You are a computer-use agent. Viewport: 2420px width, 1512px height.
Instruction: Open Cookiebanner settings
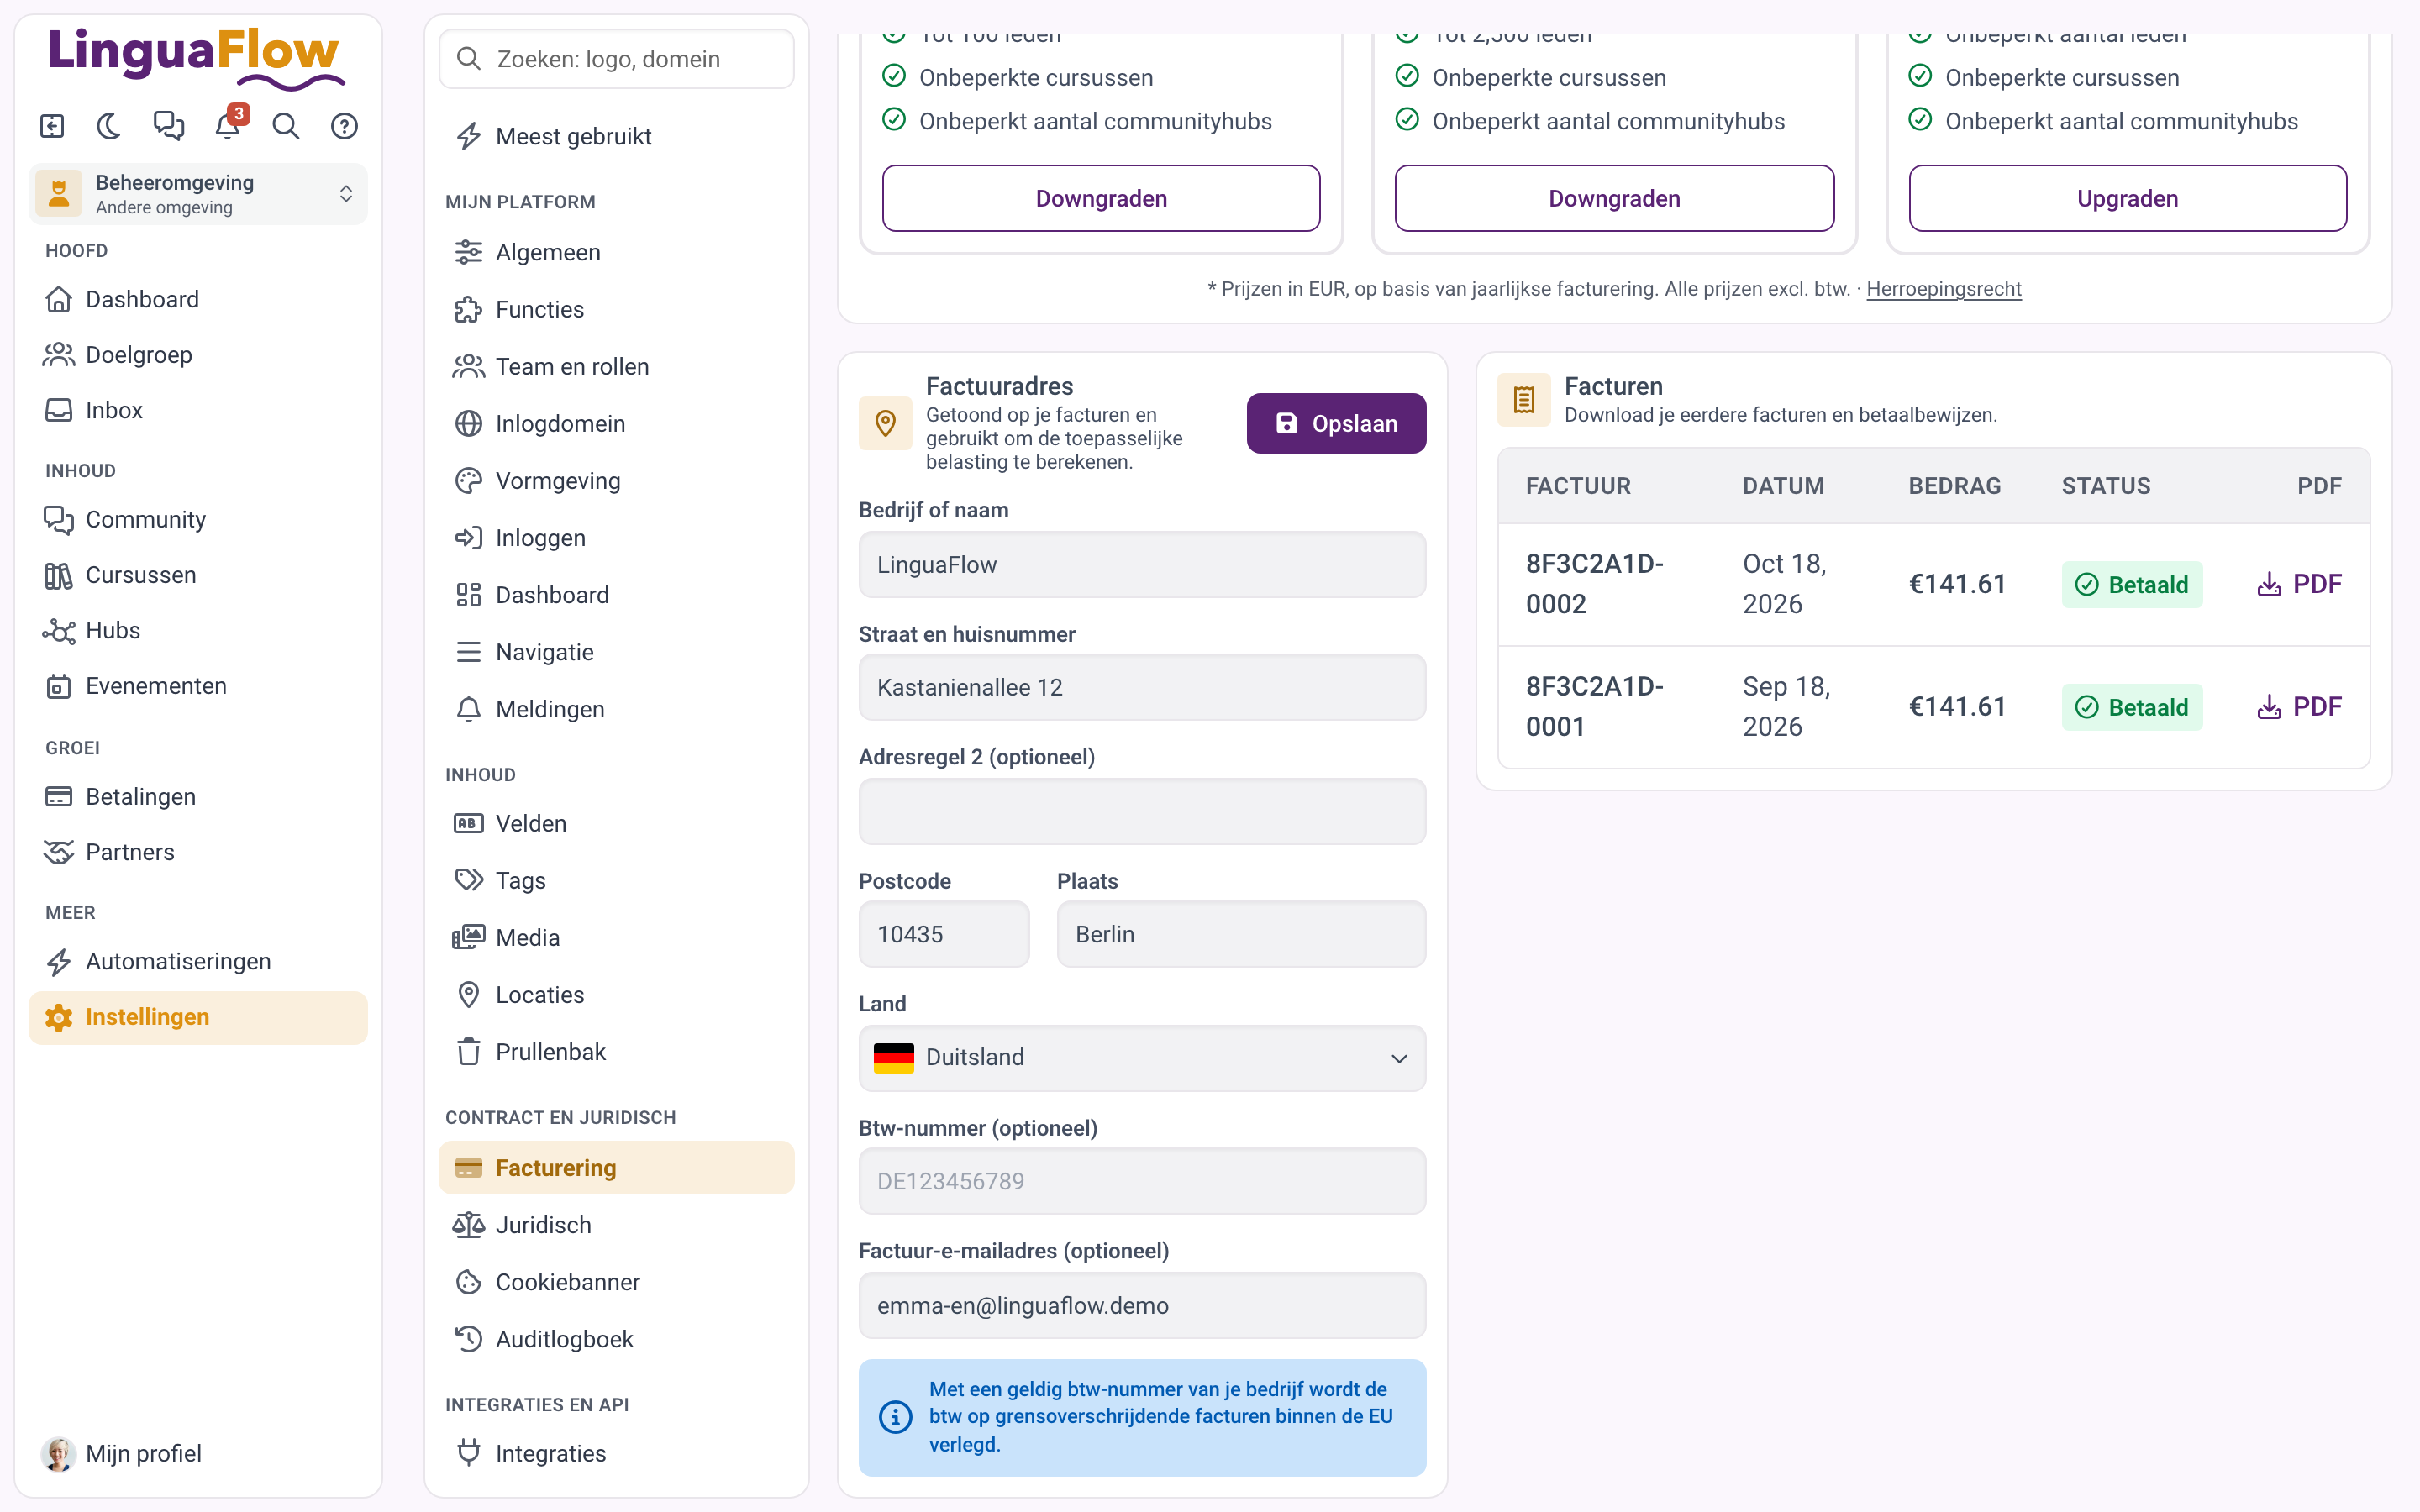click(616, 1282)
